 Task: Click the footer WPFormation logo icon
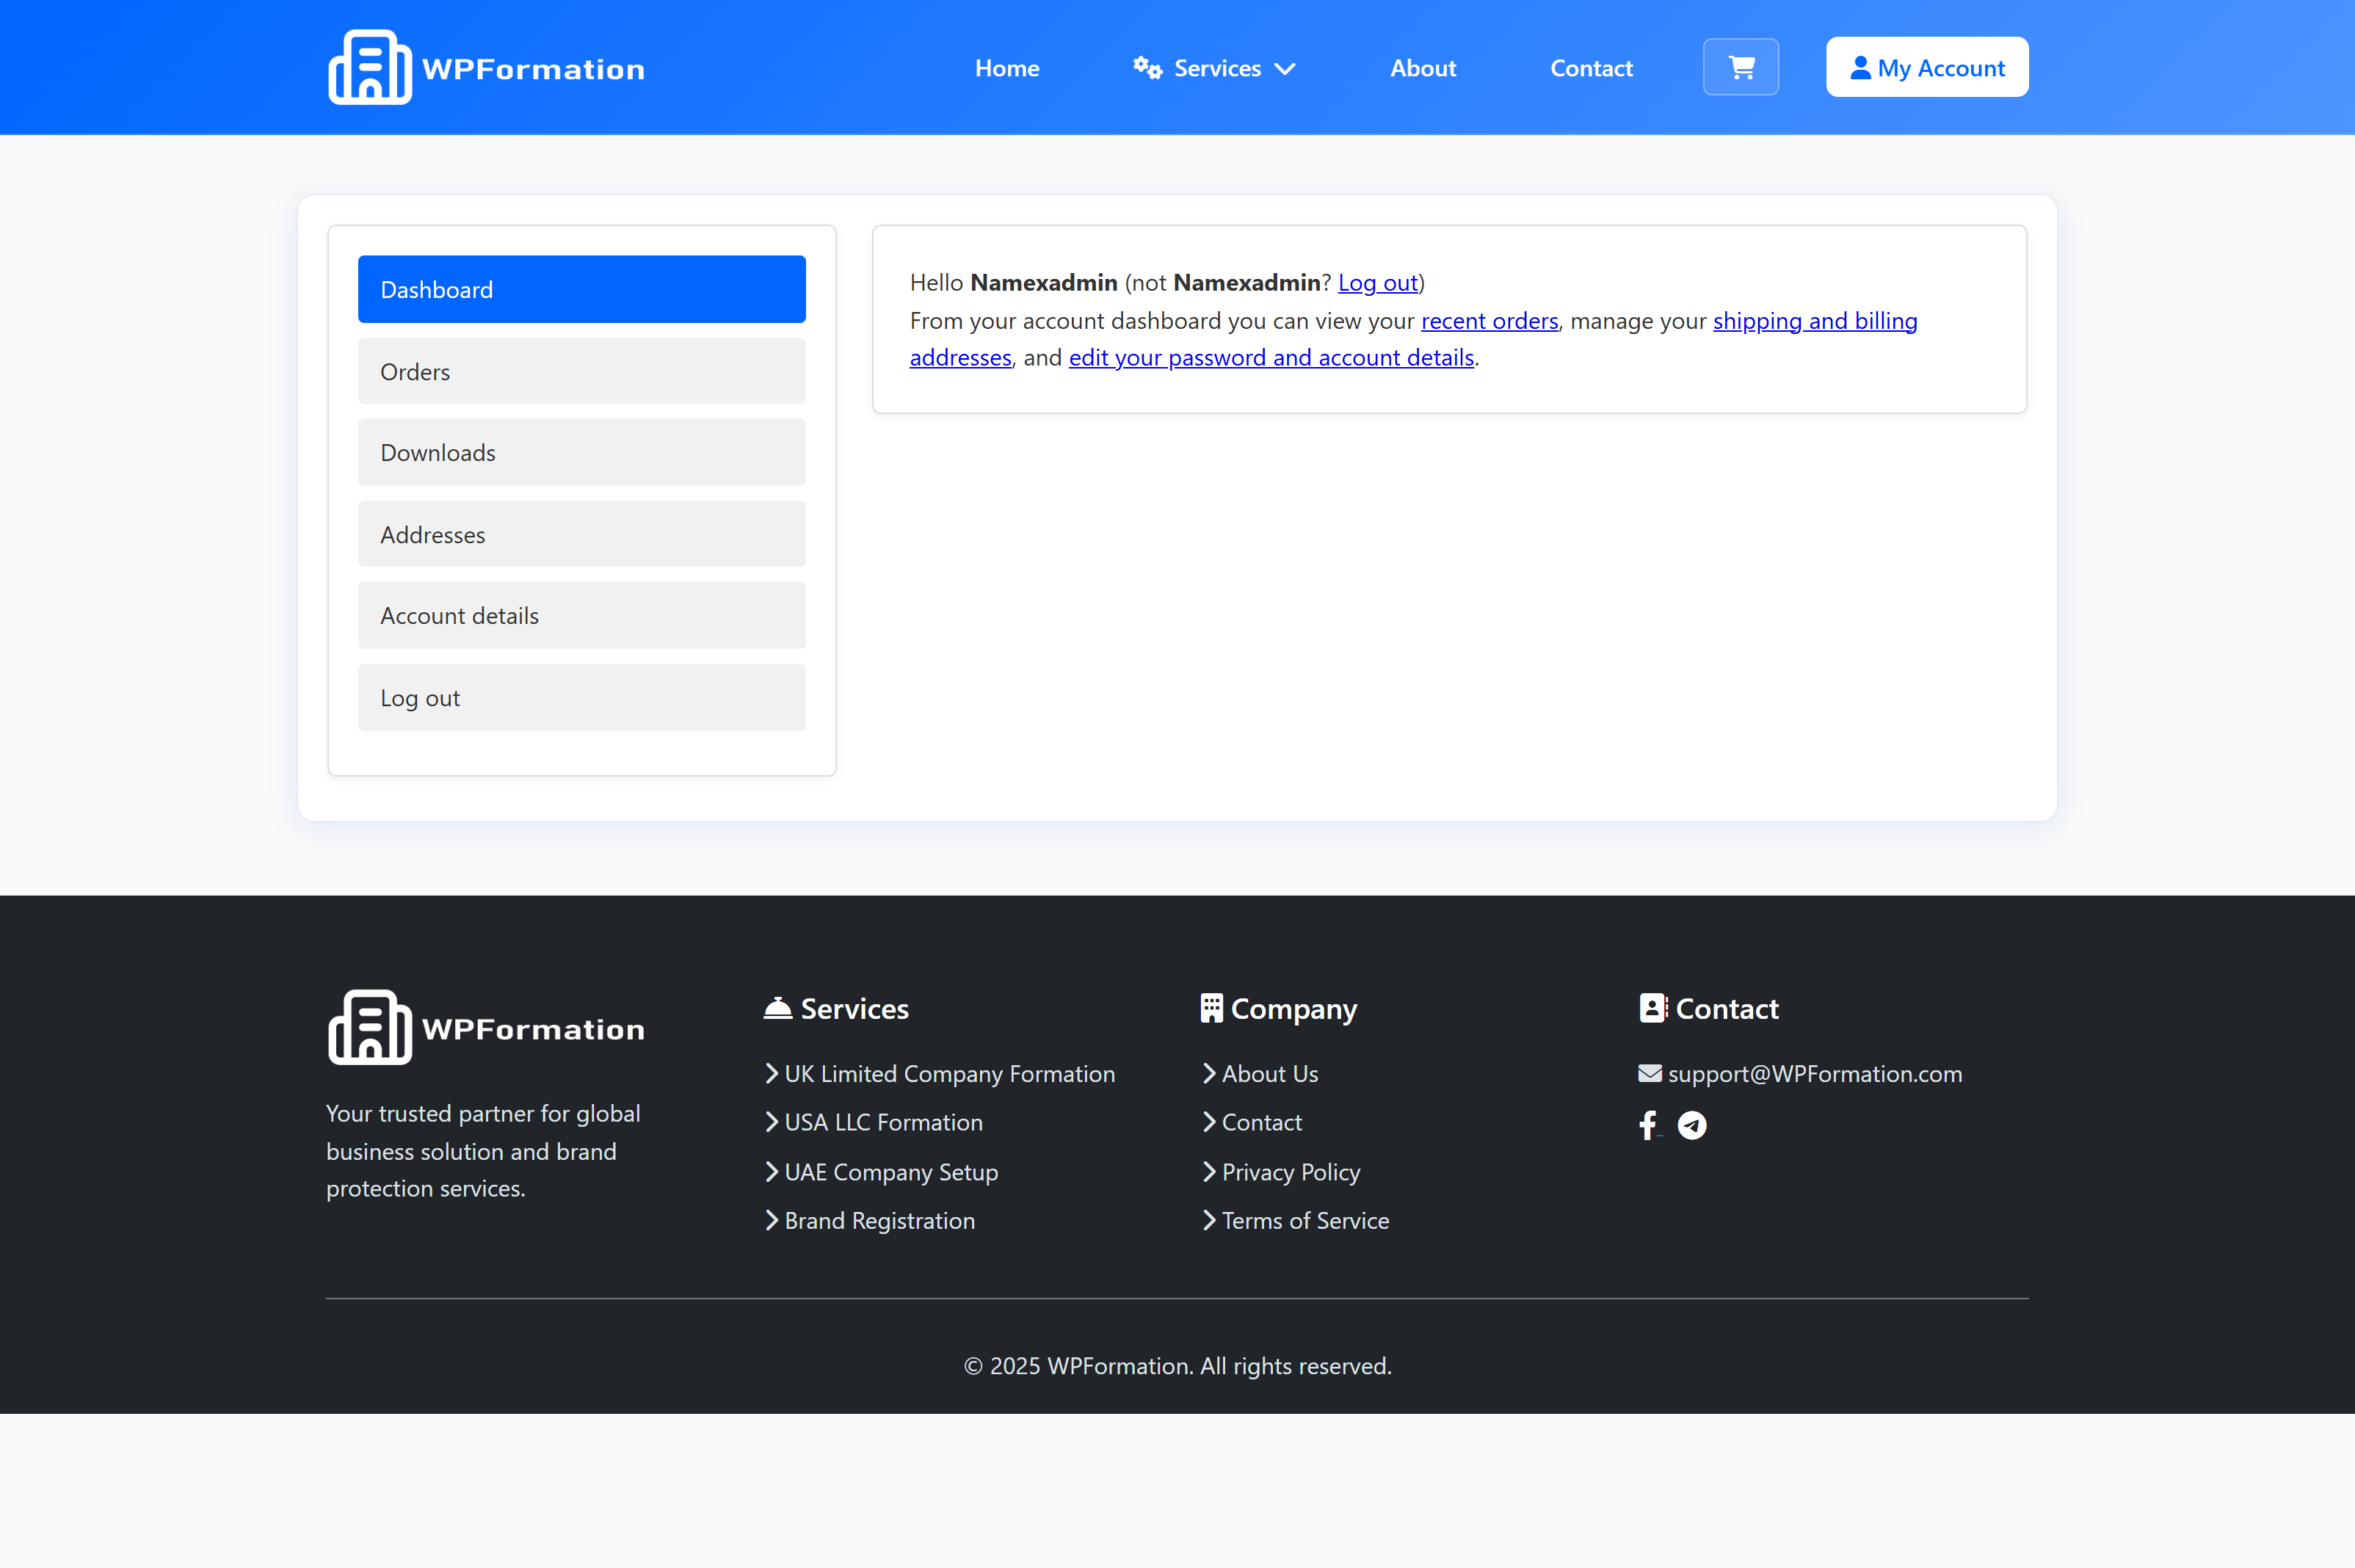pos(369,1027)
